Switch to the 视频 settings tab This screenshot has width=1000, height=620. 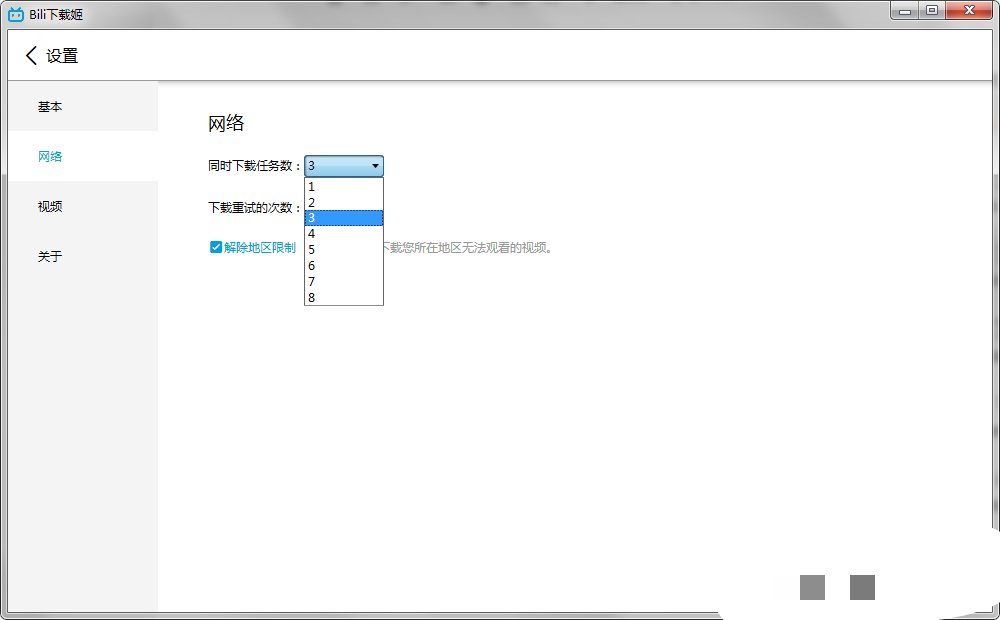coord(83,206)
